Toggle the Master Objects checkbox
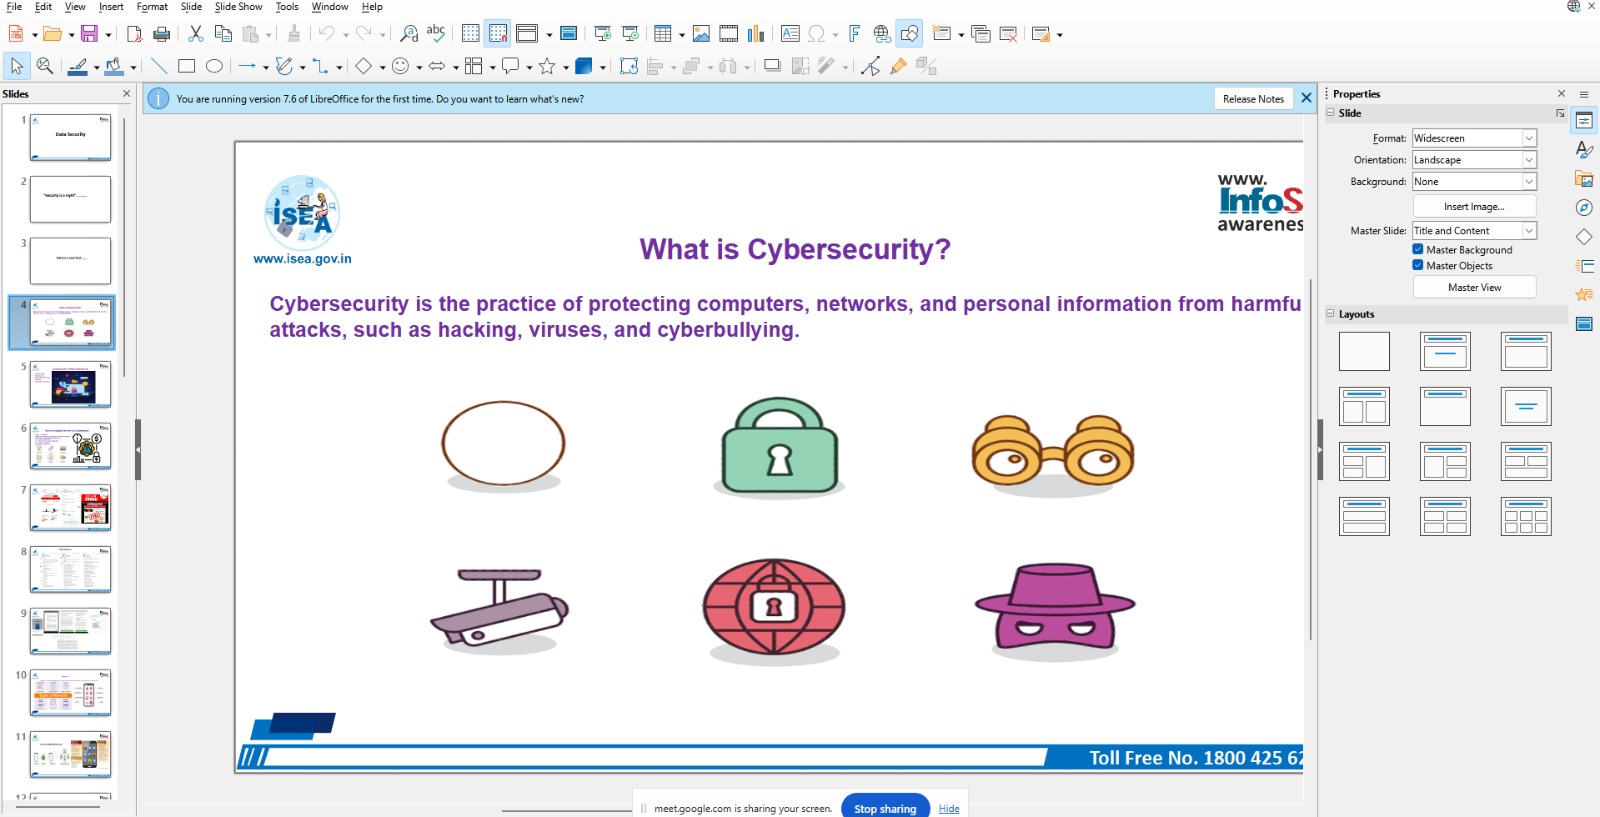Image resolution: width=1600 pixels, height=817 pixels. [x=1418, y=265]
